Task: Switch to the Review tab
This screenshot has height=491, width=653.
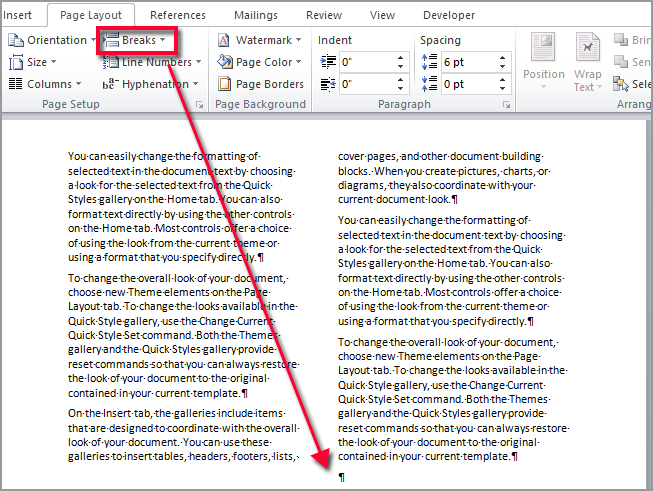Action: click(x=324, y=15)
